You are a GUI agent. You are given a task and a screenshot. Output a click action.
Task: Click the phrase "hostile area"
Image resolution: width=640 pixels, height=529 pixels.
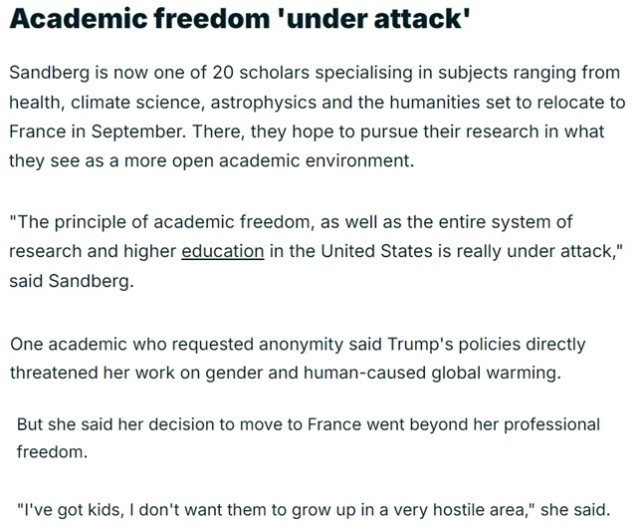[x=498, y=506]
